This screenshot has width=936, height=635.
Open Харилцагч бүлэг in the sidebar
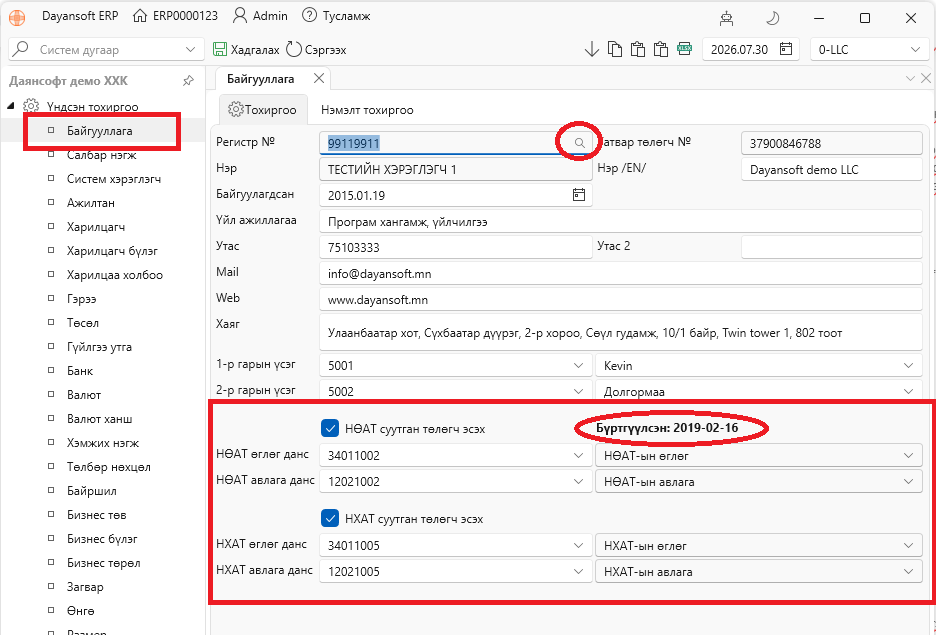pos(112,251)
